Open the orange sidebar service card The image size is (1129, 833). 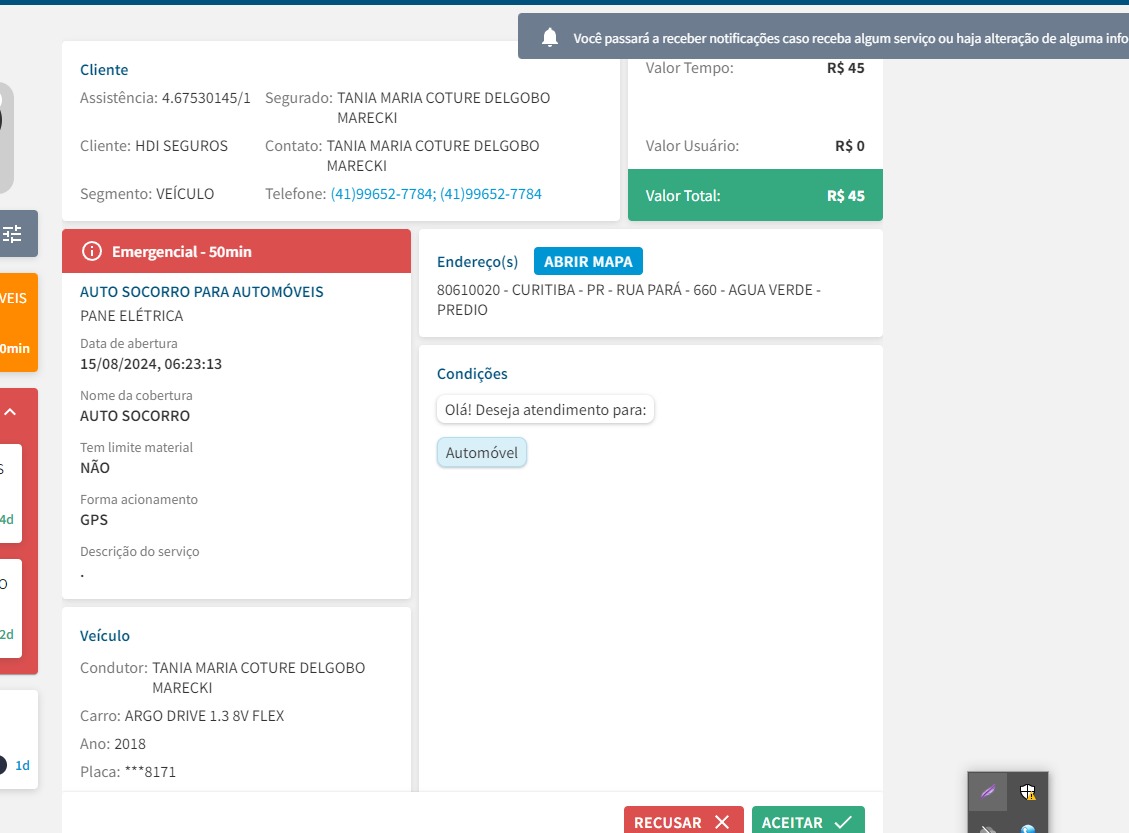point(17,323)
